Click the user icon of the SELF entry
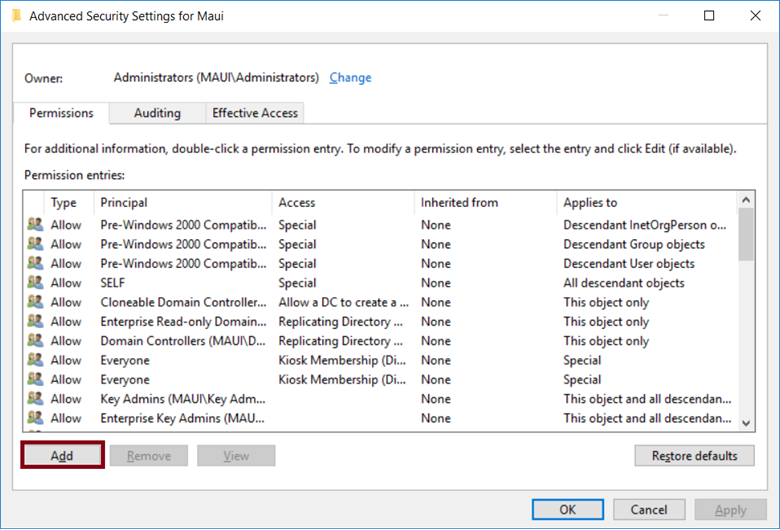780x530 pixels. [35, 283]
